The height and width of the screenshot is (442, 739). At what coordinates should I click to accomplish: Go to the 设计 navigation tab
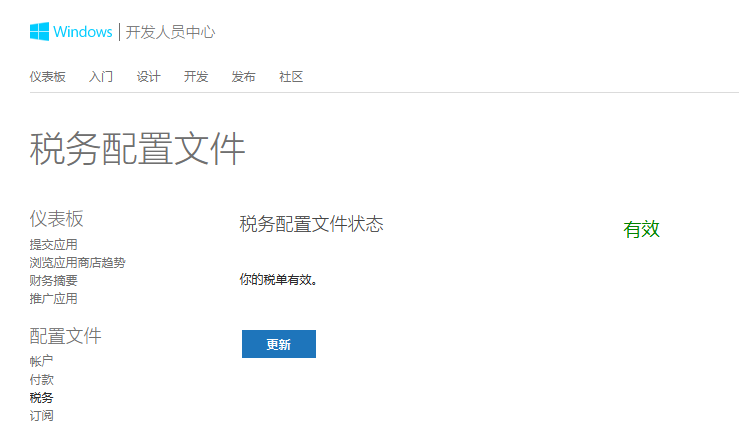coord(148,77)
